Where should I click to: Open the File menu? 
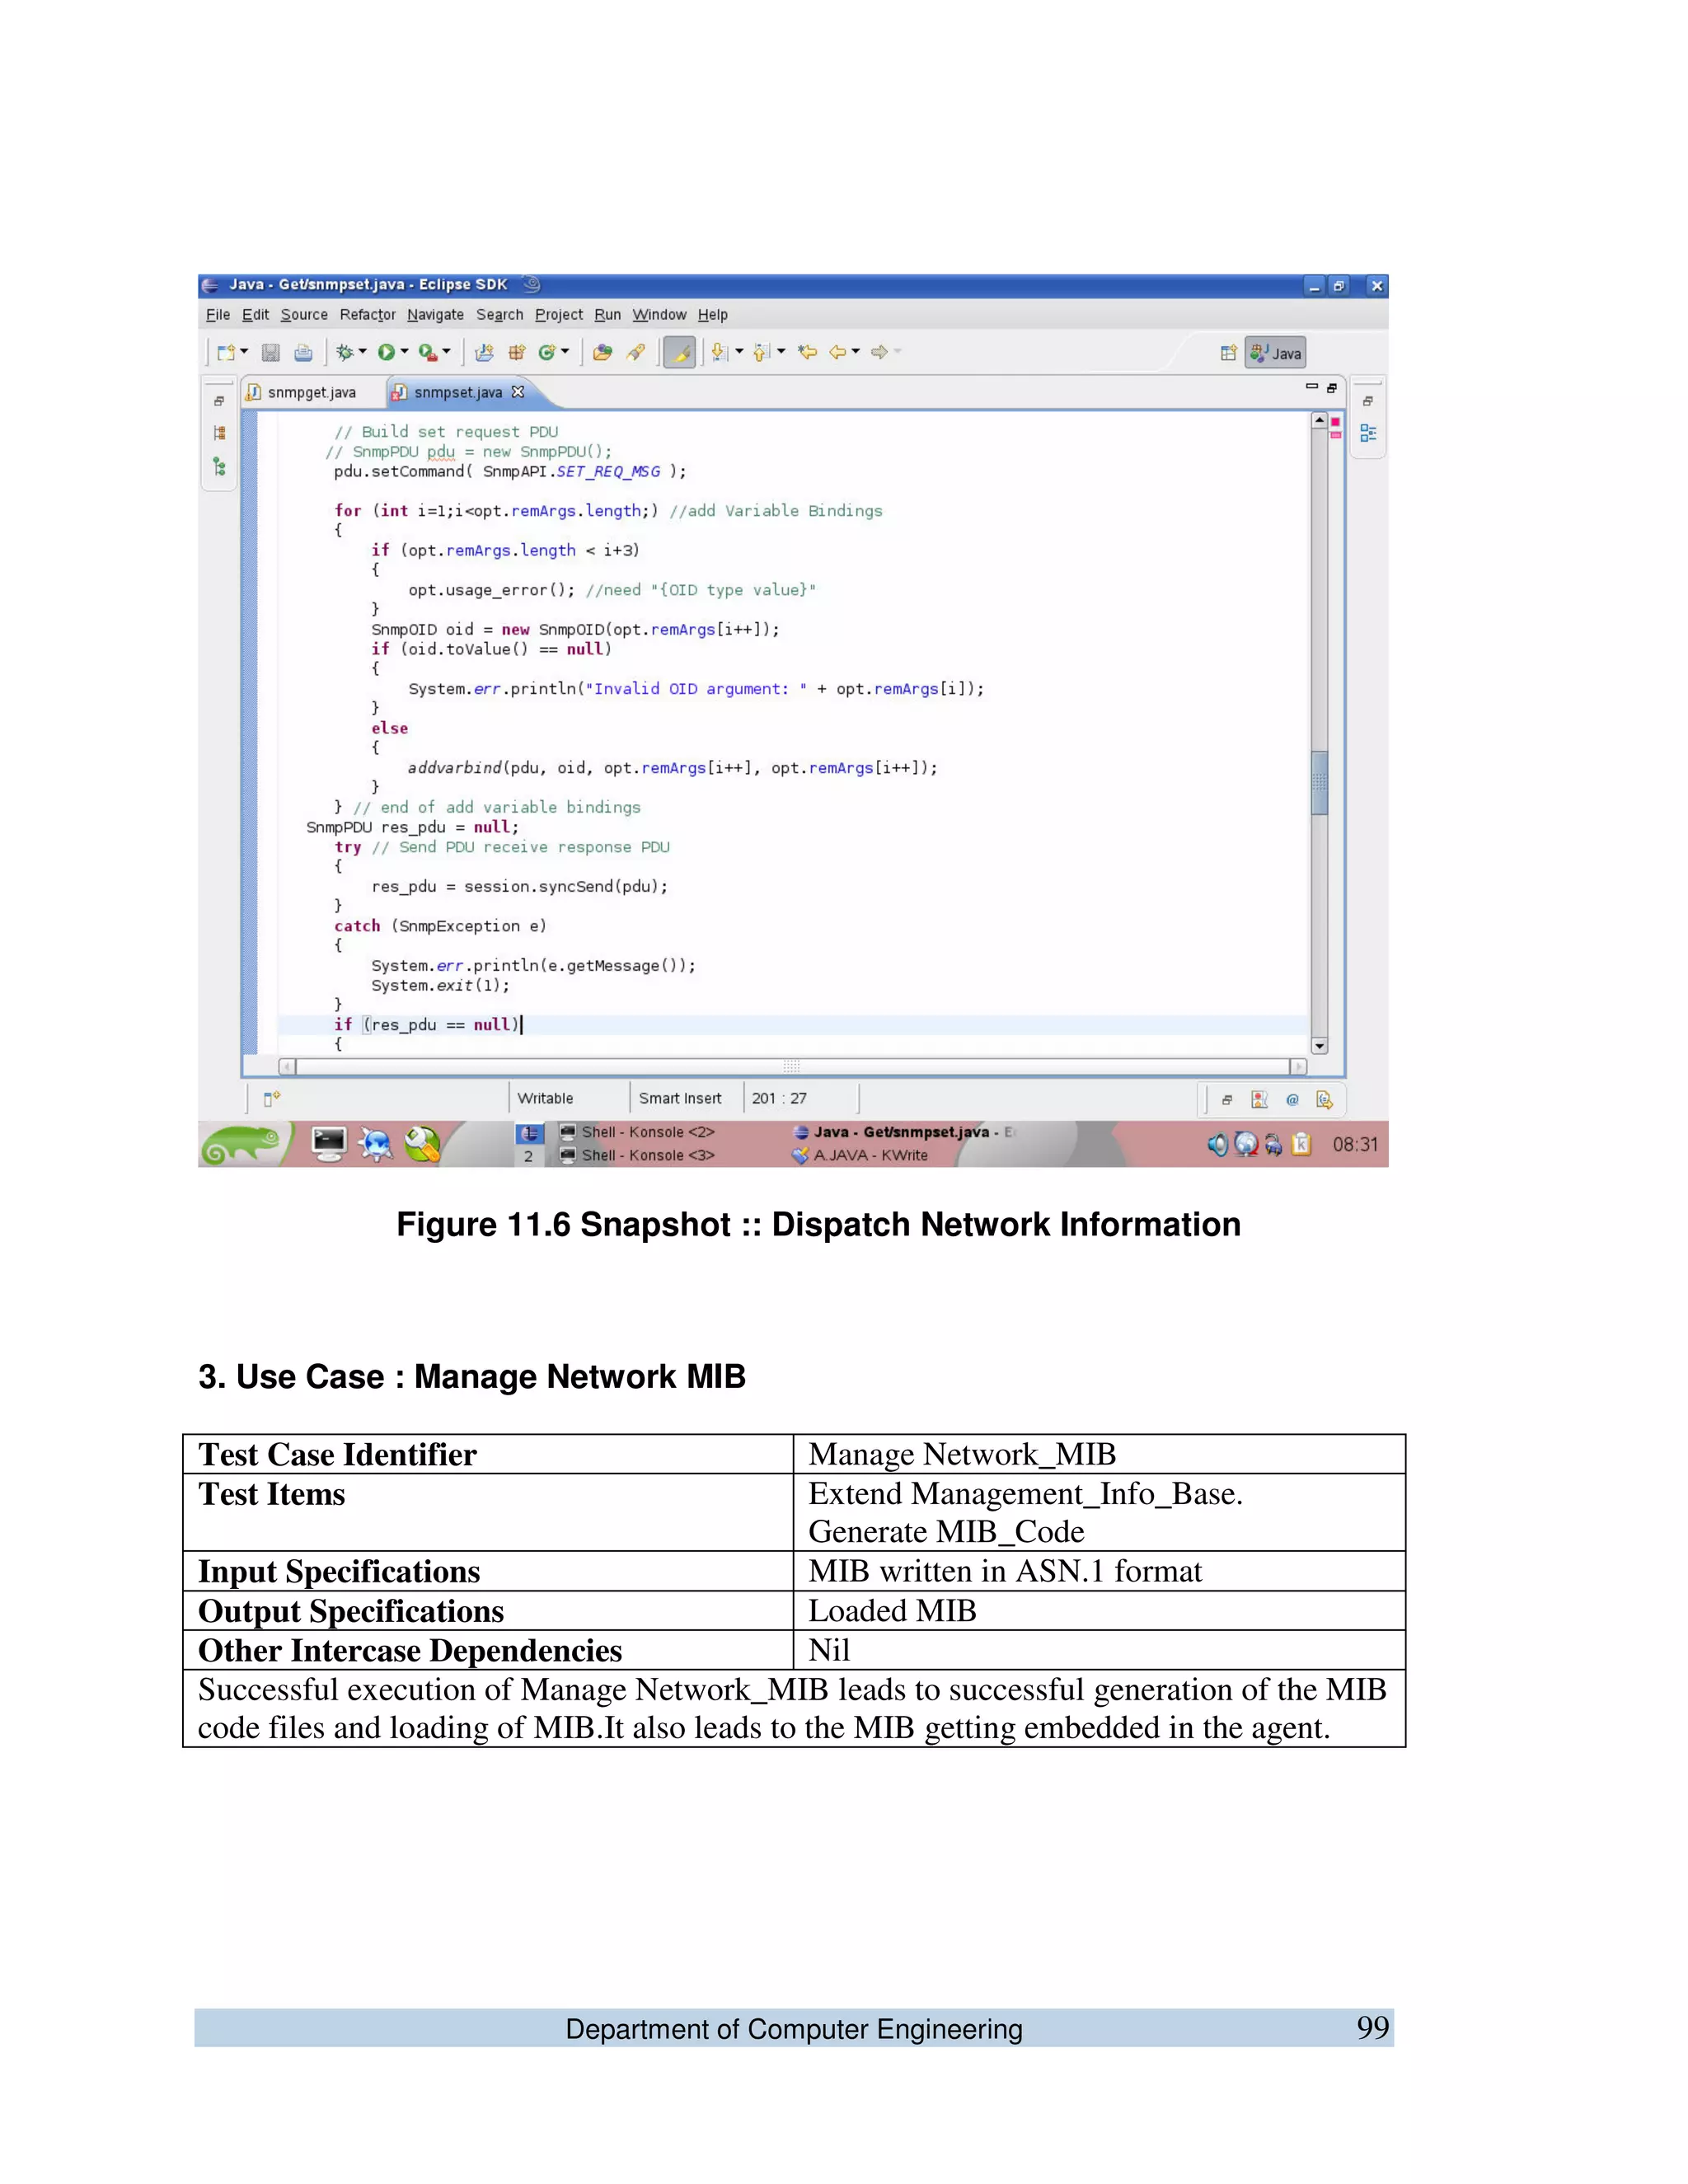click(x=218, y=315)
